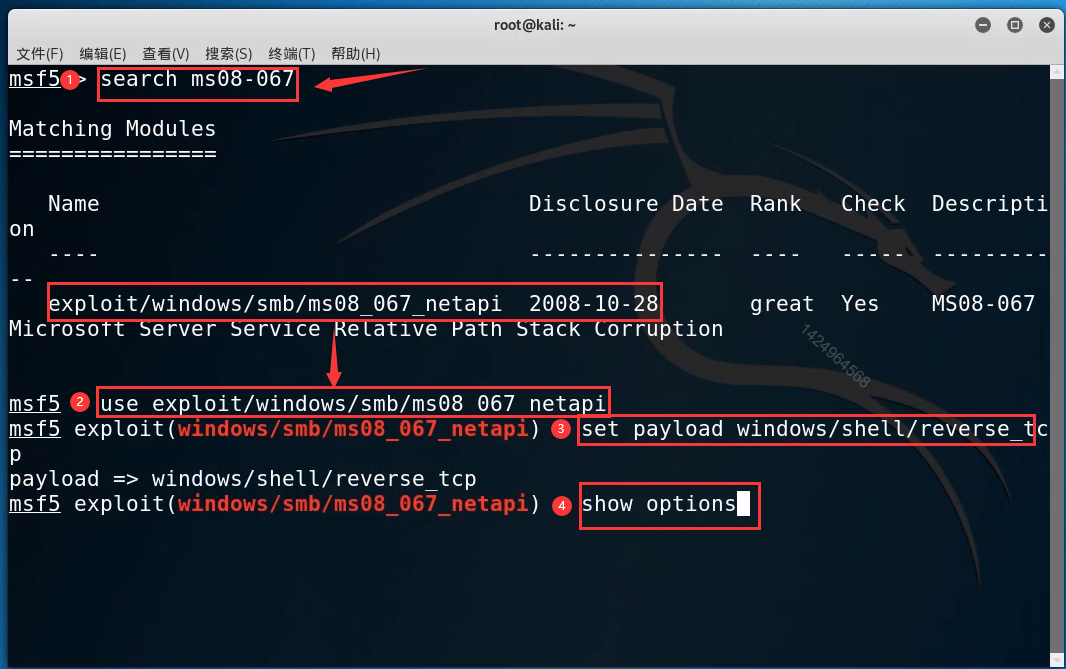This screenshot has width=1066, height=669.
Task: Open the 文件(F) menu
Action: tap(39, 54)
